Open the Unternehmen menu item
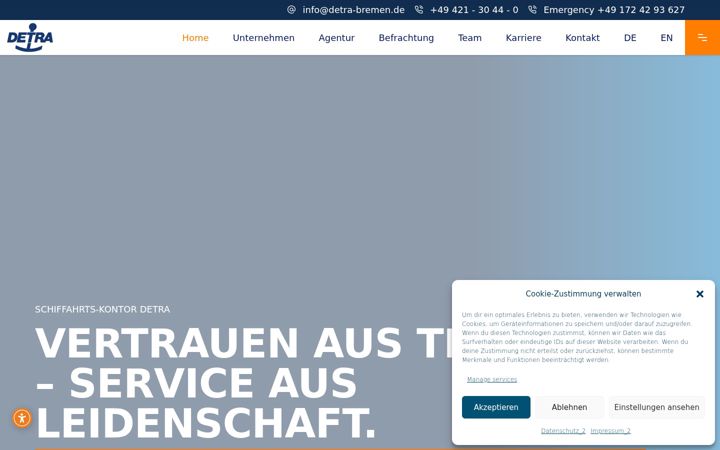 point(263,38)
